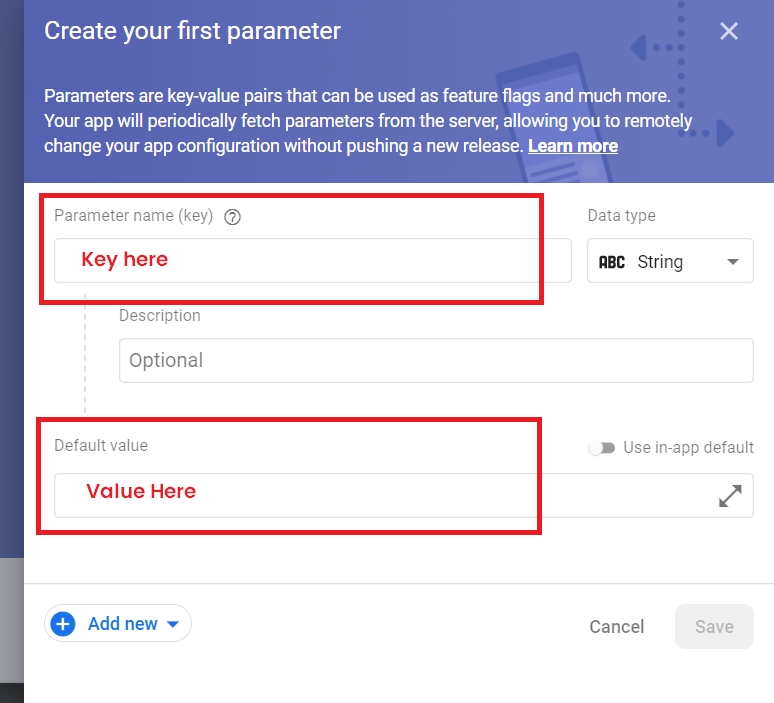This screenshot has height=703, width=774.
Task: Click the ABC string type icon
Action: [x=611, y=262]
